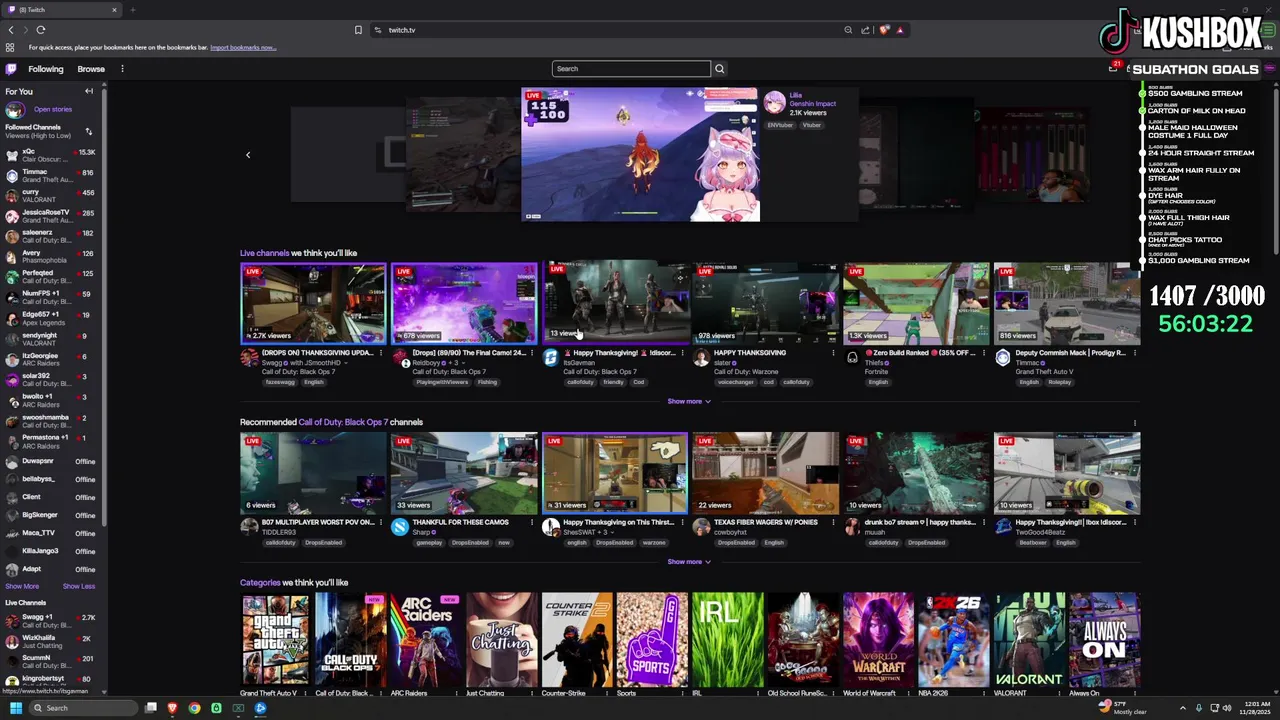
Task: Open featured Lilia stream preview
Action: (x=640, y=154)
